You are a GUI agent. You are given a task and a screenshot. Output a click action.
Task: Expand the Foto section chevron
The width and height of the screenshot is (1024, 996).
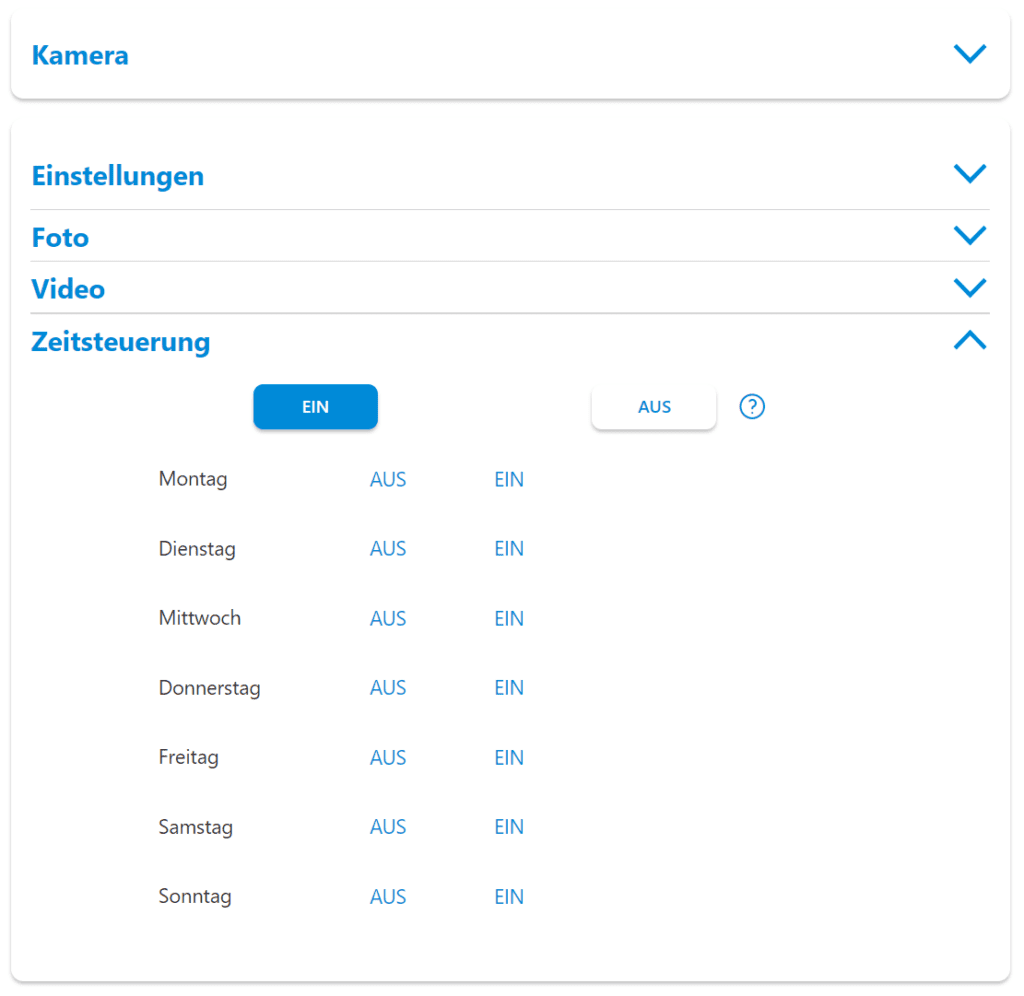coord(970,235)
